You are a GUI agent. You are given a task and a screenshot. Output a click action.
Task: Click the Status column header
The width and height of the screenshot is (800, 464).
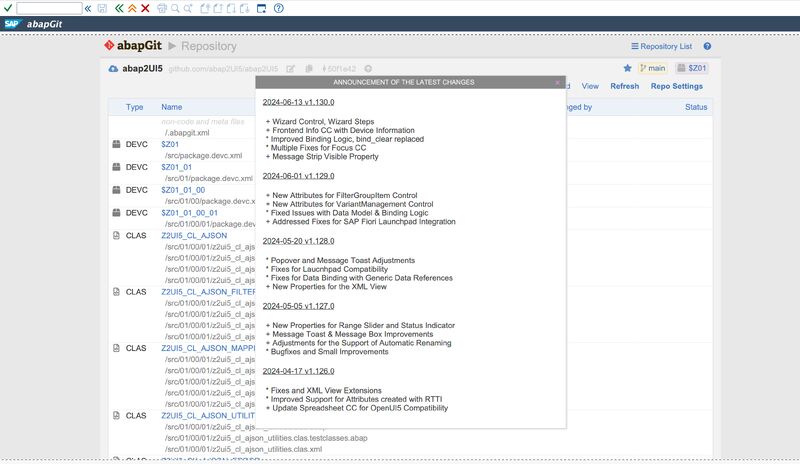pos(696,107)
